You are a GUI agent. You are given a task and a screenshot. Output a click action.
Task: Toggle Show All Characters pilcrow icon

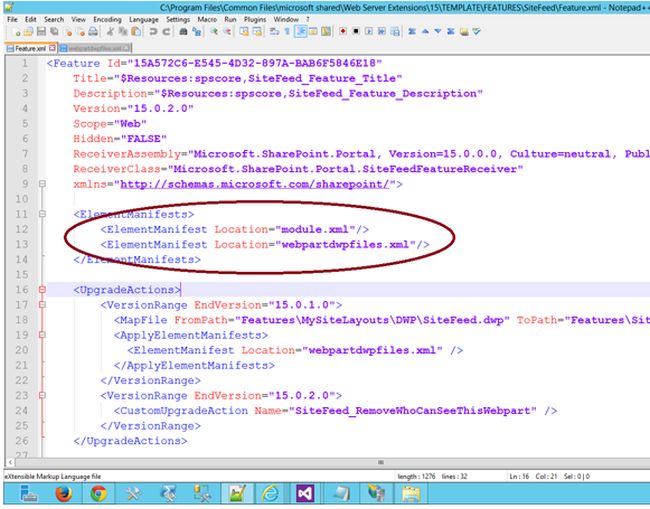(287, 32)
